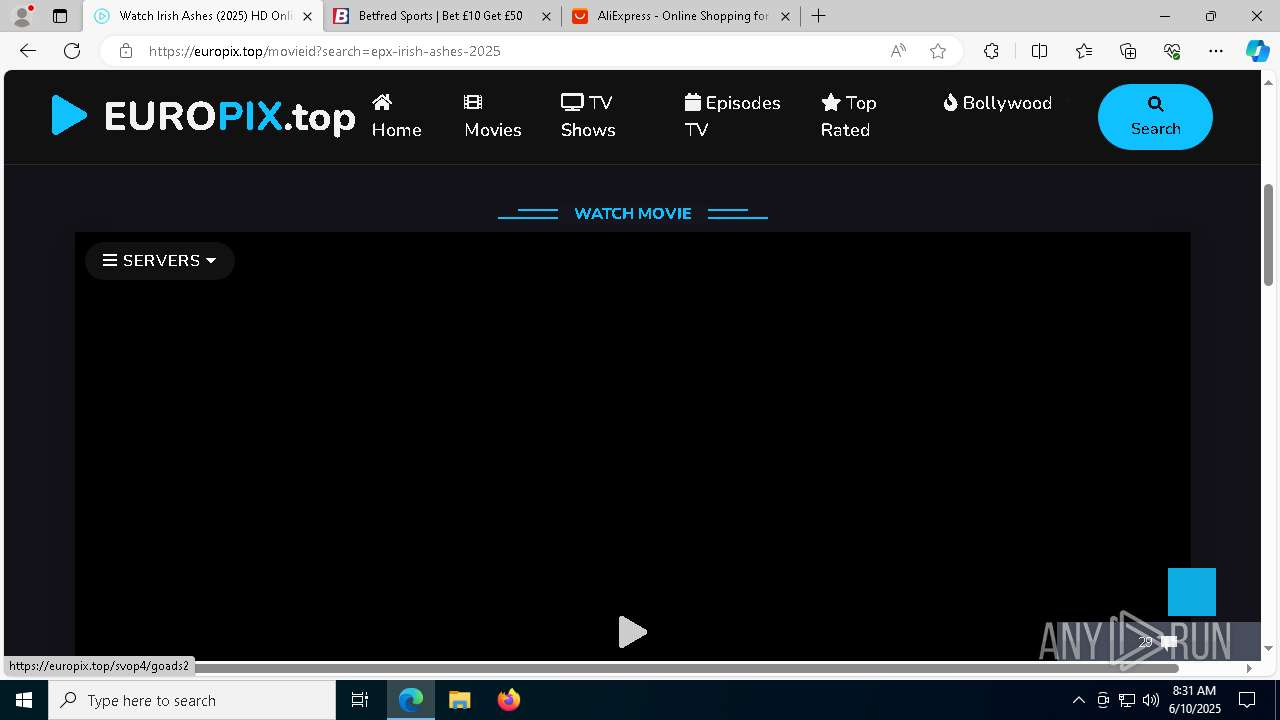Enable split screen view
Screen dimensions: 1280x720
click(1039, 51)
